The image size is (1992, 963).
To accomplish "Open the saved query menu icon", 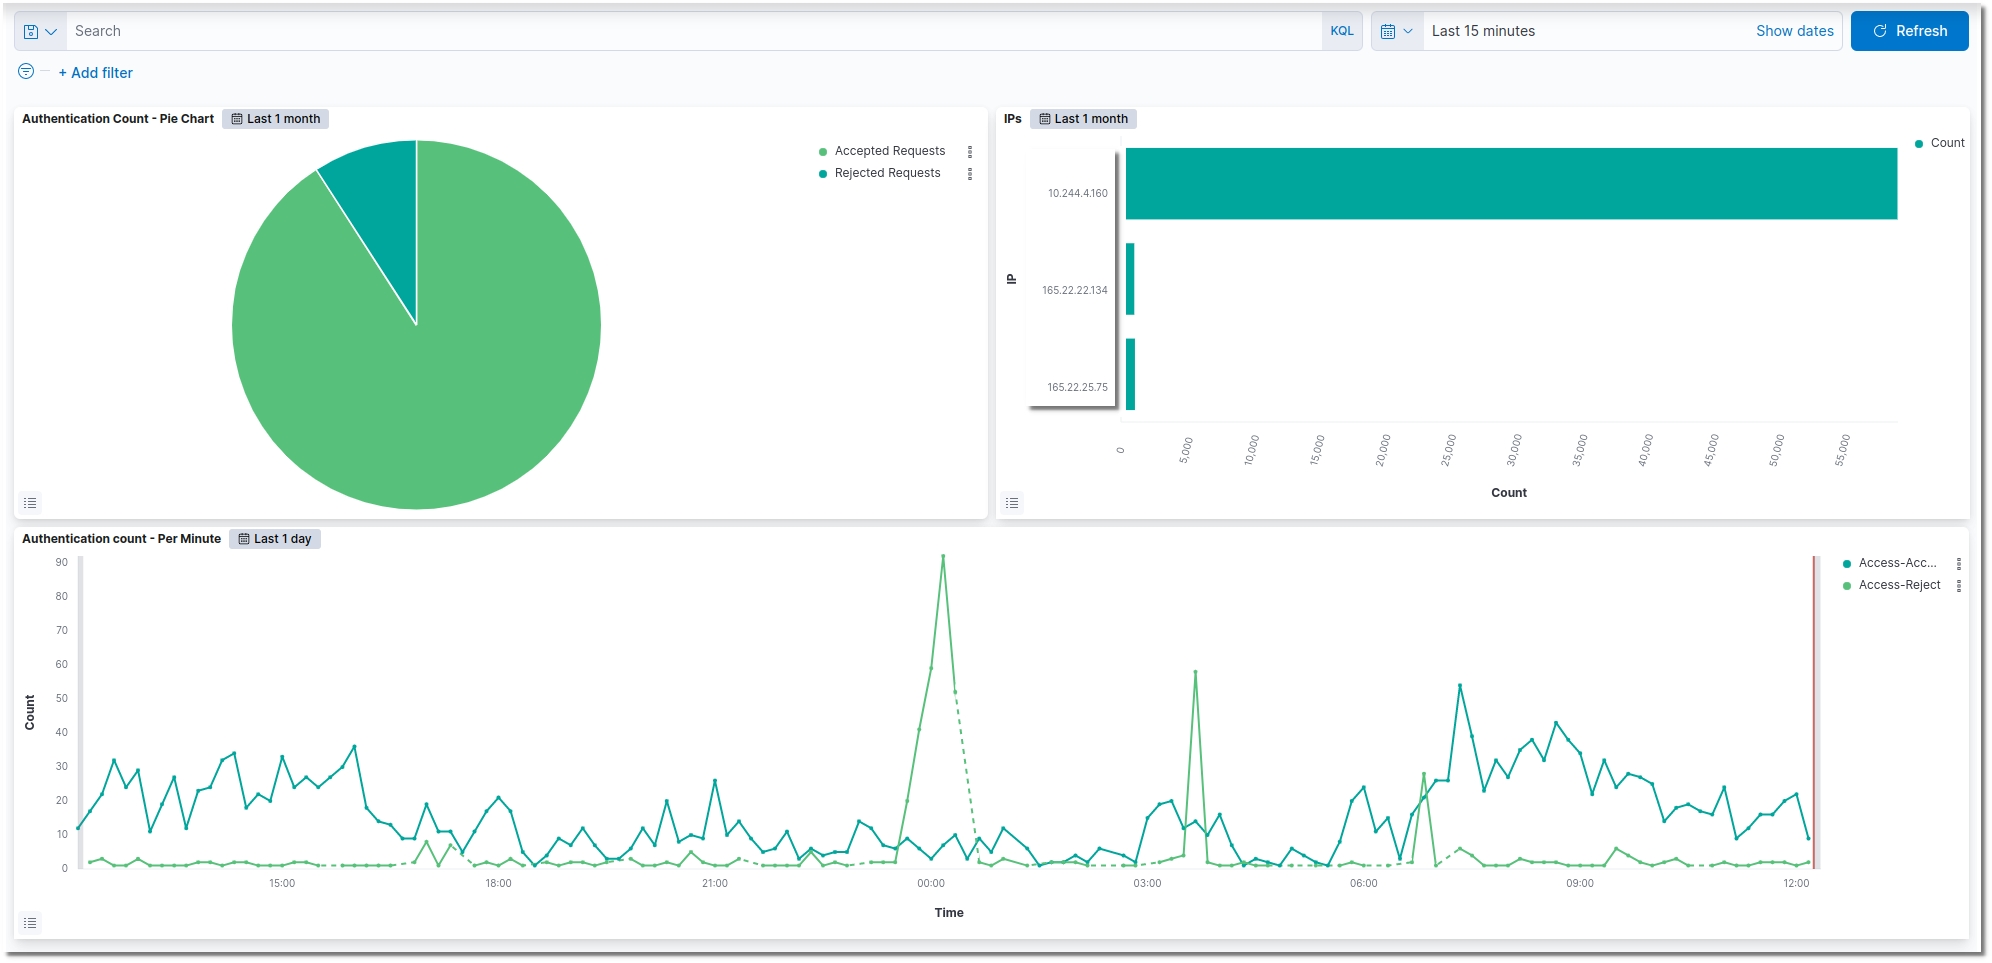I will [40, 32].
